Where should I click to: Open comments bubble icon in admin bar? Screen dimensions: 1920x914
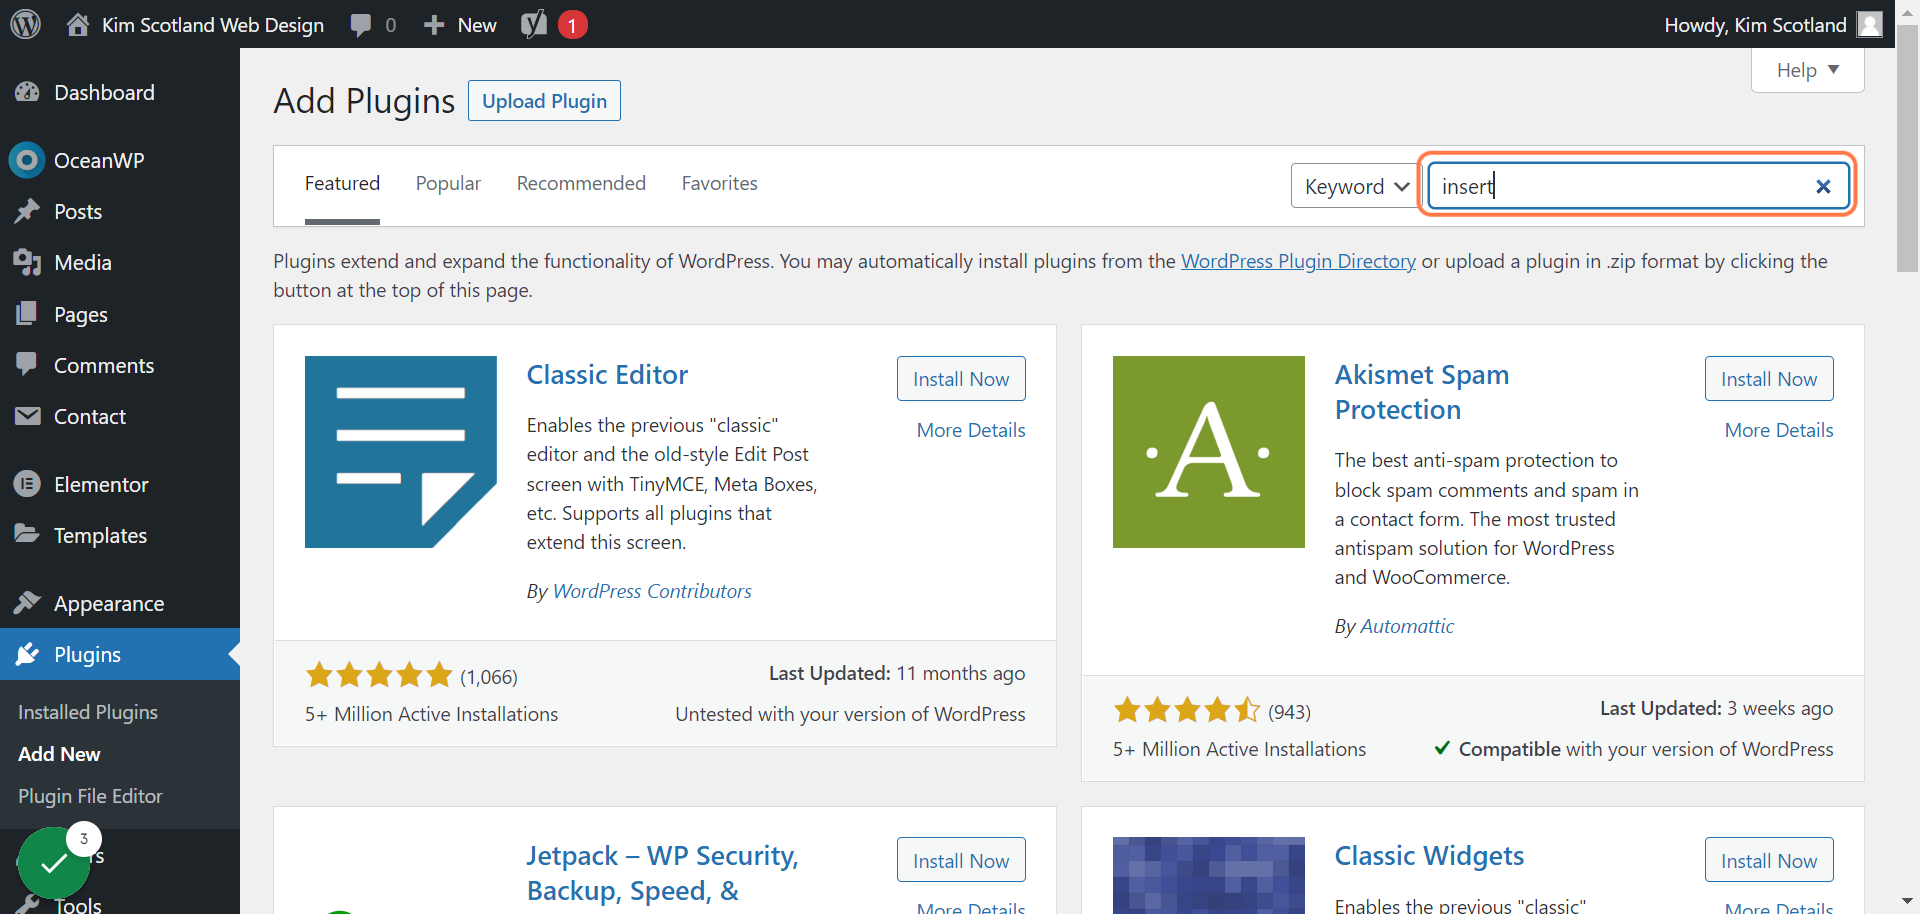(x=361, y=25)
